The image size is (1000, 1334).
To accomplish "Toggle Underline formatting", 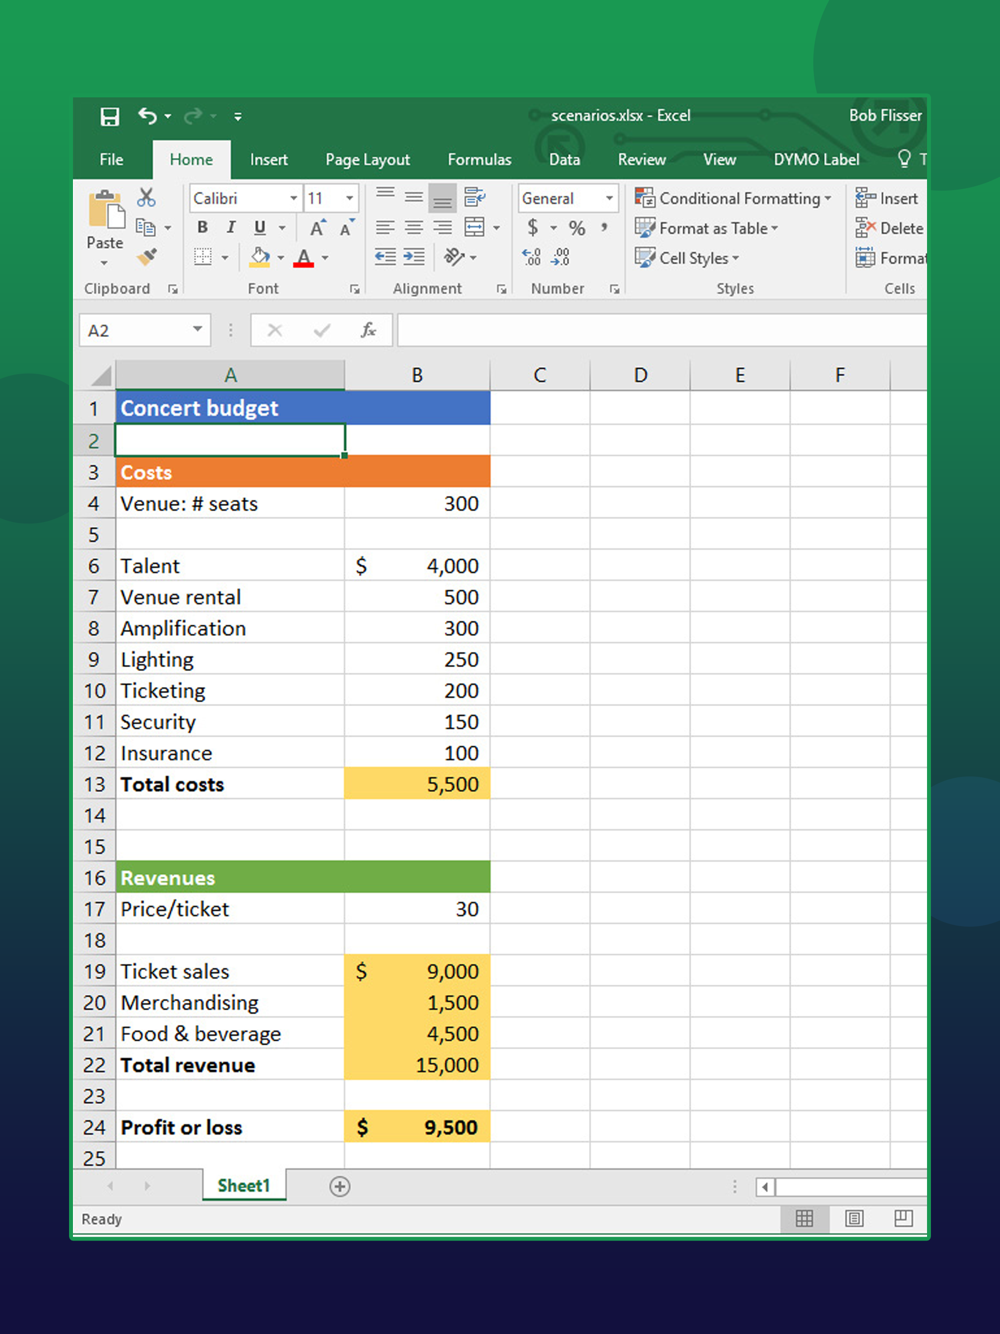I will pos(260,227).
